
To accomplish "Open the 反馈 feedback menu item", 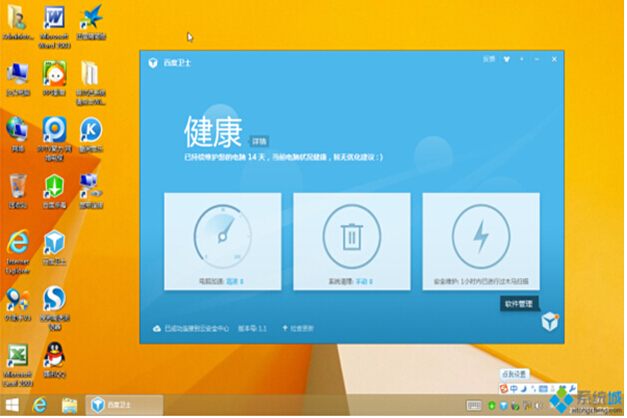I will pos(488,60).
